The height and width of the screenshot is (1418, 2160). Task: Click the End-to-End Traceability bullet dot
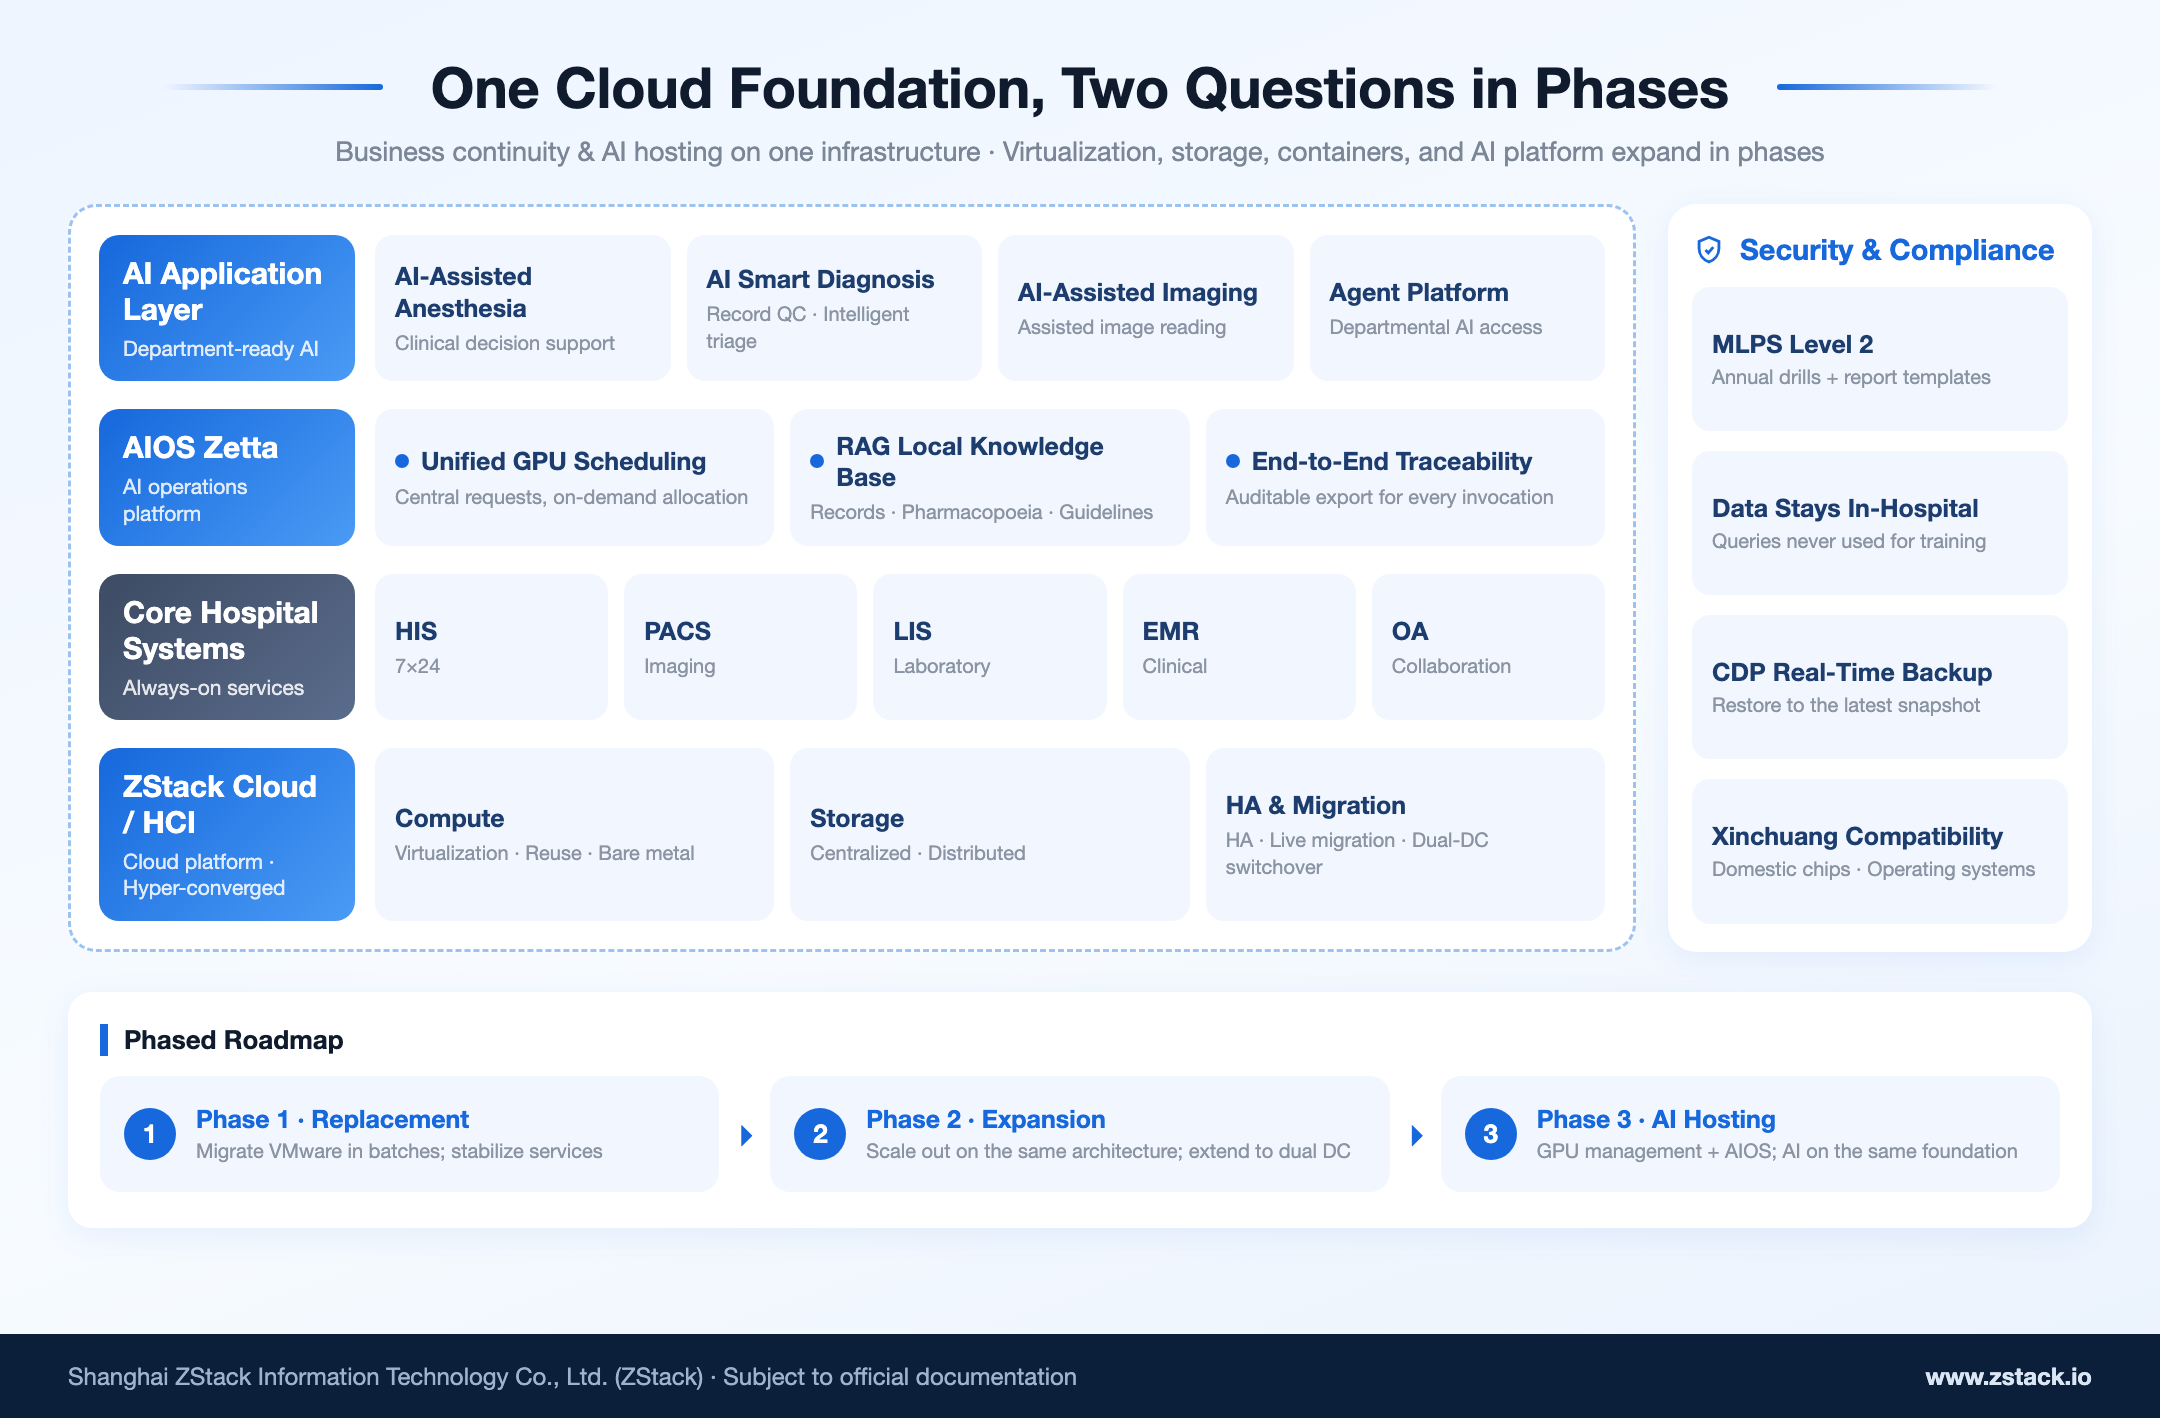point(1233,461)
